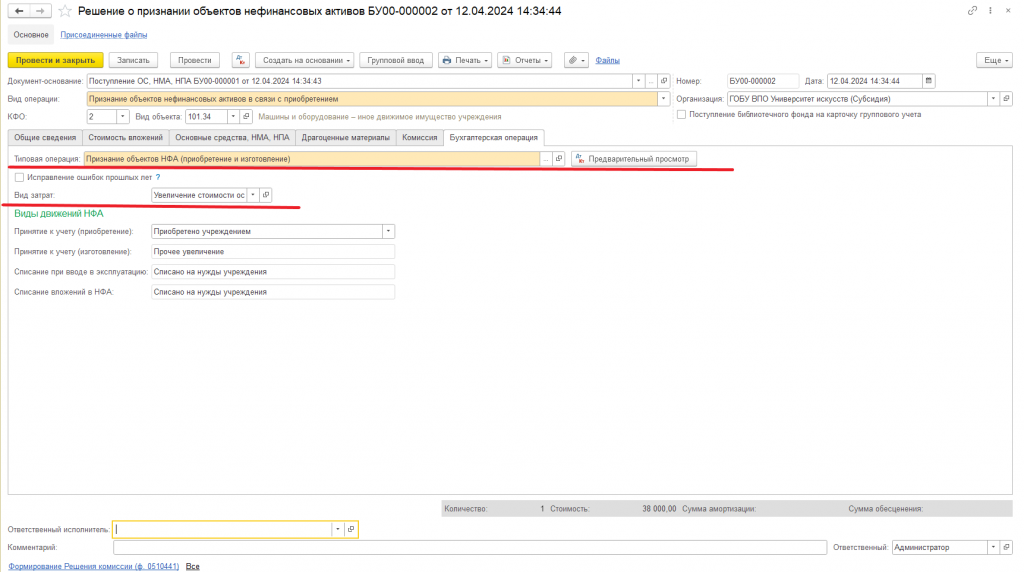Open Присоединенные файлы link
This screenshot has height=572, width=1024.
click(x=104, y=35)
